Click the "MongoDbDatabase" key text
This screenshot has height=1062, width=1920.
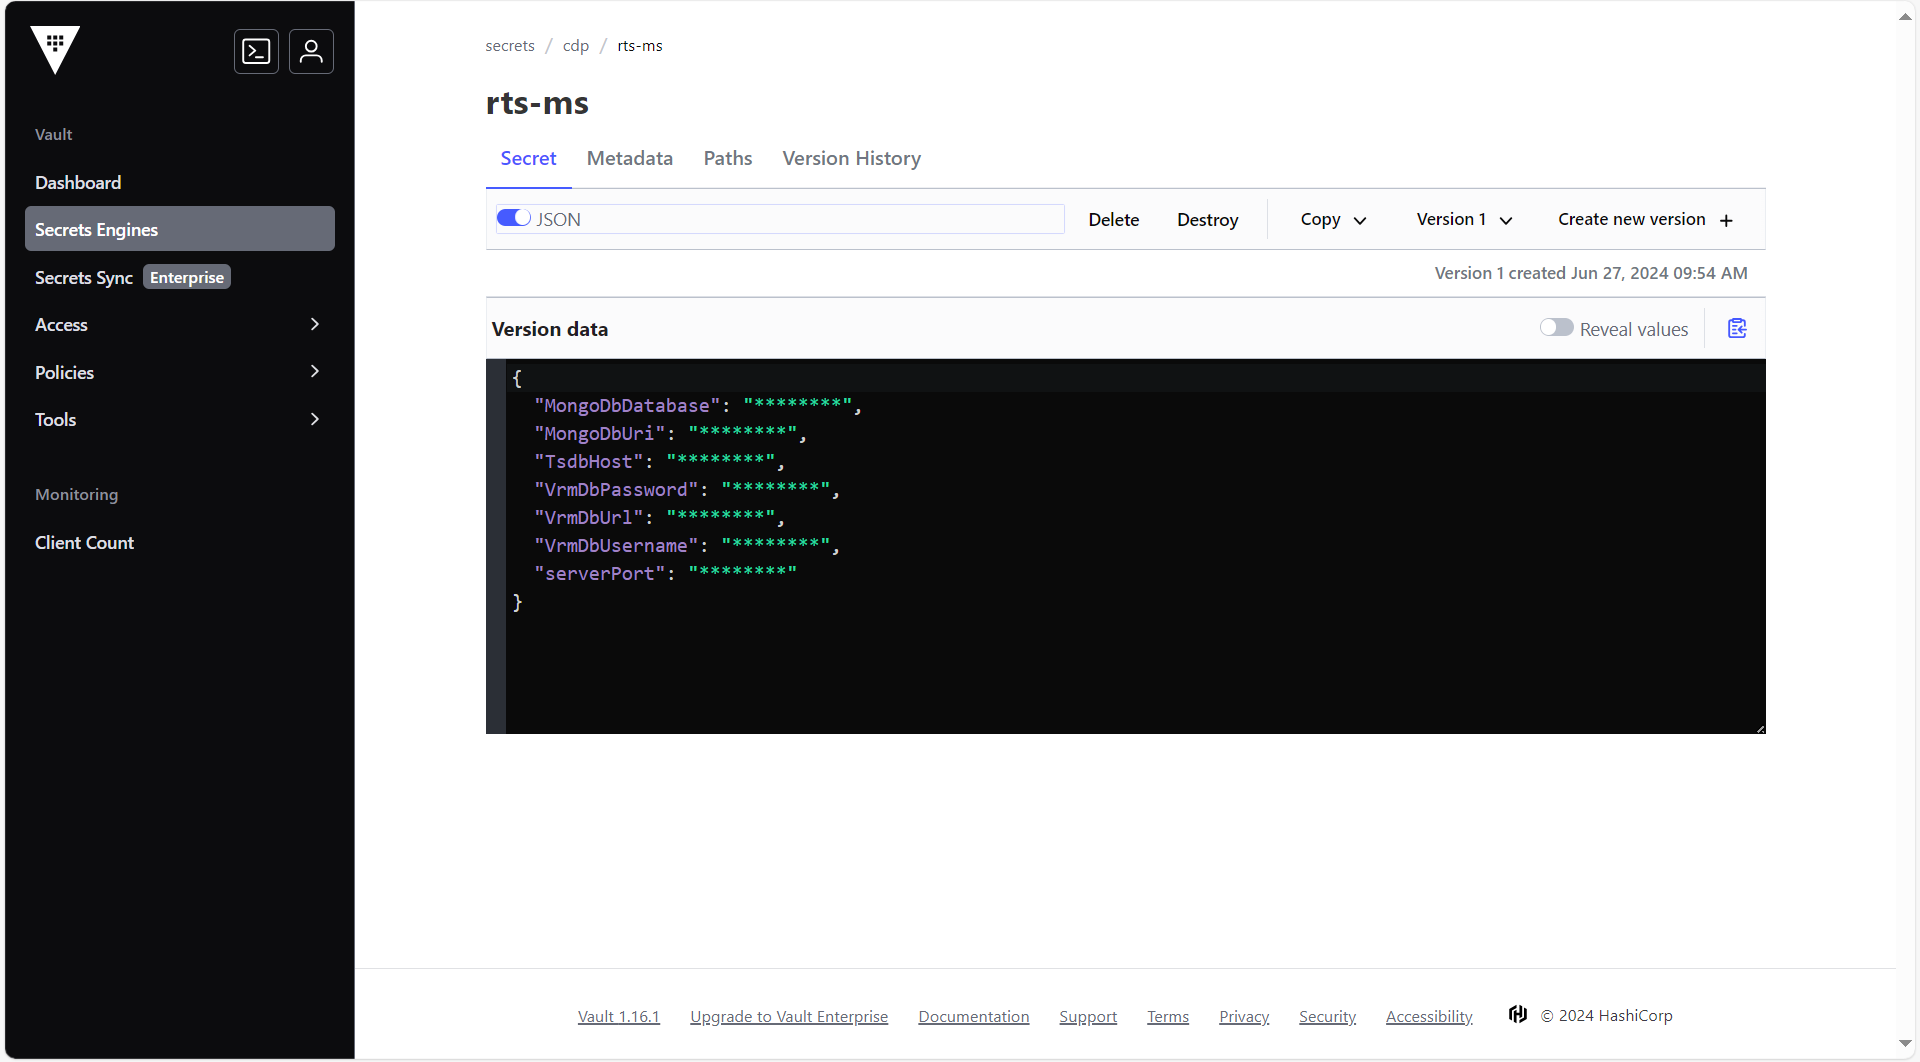627,405
